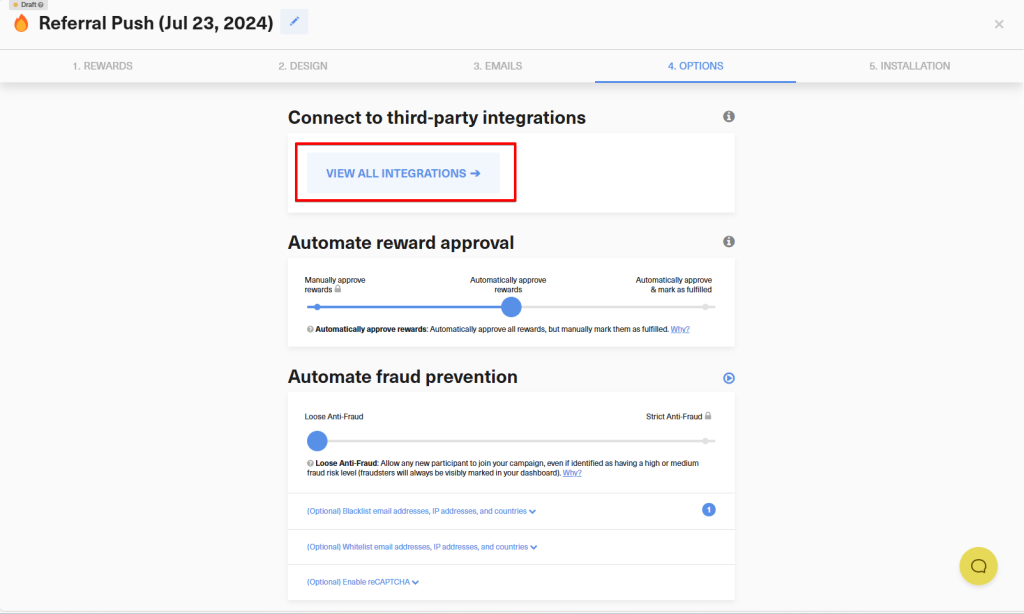The width and height of the screenshot is (1024, 614).
Task: Open the Why? link under Loose Anti-Fraud
Action: click(572, 473)
